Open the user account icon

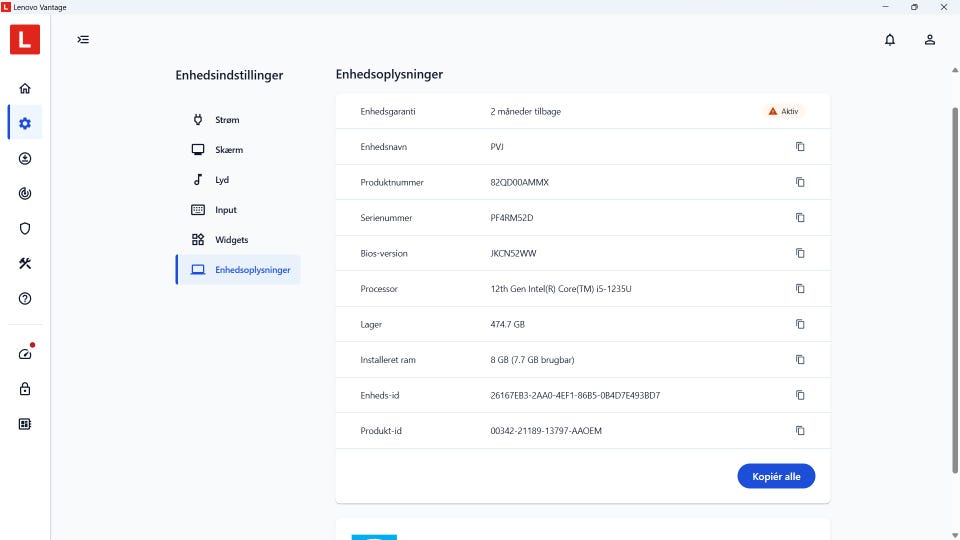(x=929, y=40)
